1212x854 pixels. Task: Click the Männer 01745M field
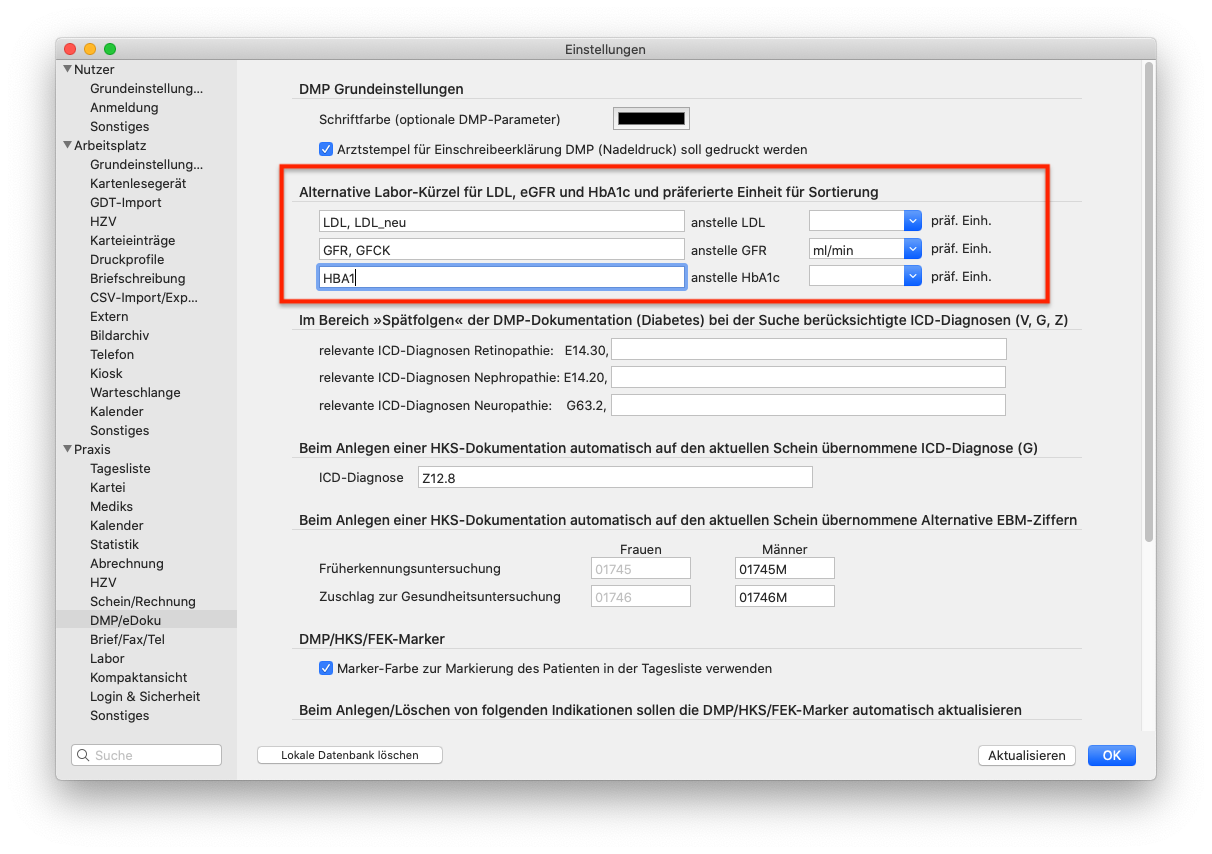(784, 568)
